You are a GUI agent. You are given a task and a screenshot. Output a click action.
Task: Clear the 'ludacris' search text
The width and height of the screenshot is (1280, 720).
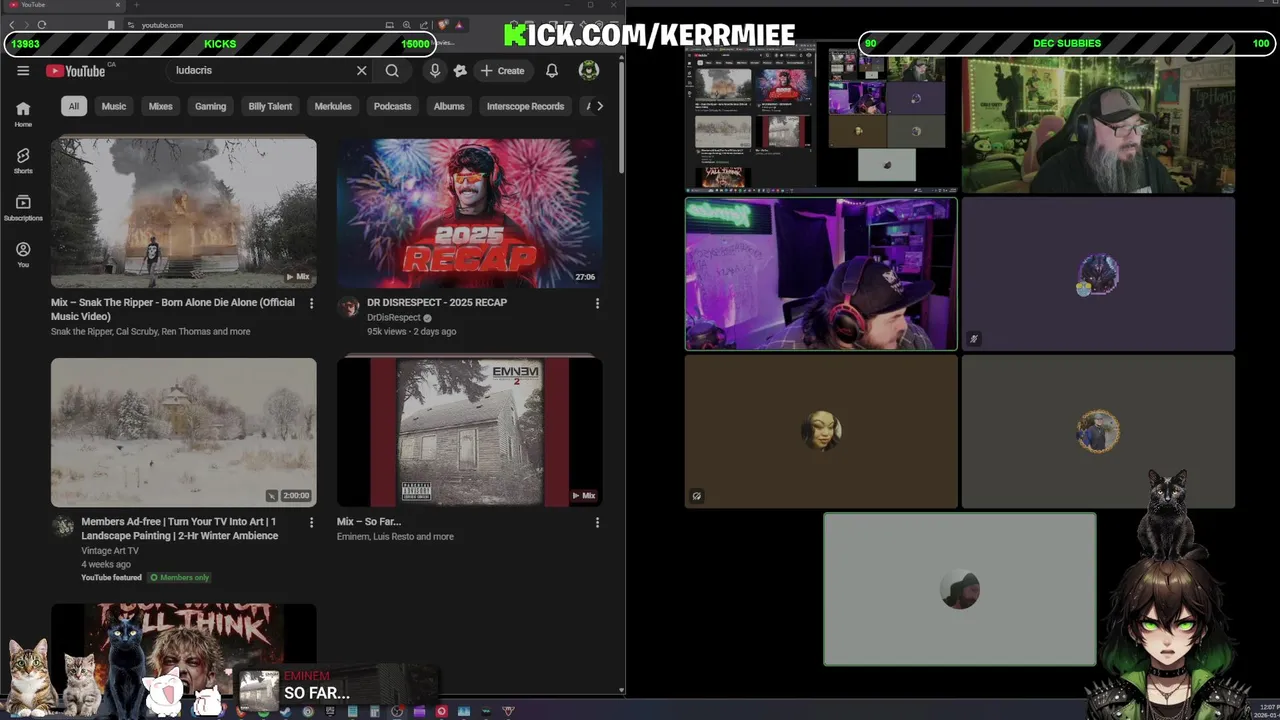point(361,71)
